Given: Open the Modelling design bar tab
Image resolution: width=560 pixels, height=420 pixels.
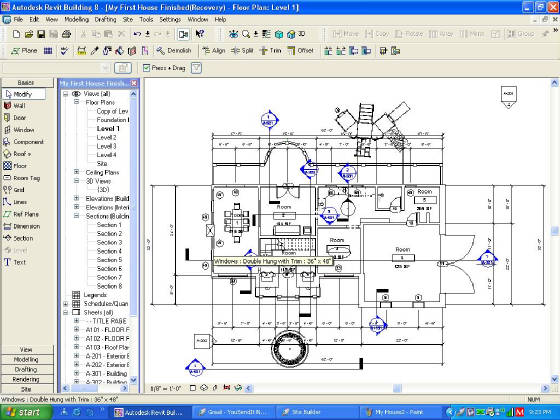Looking at the screenshot, I should pos(26,359).
